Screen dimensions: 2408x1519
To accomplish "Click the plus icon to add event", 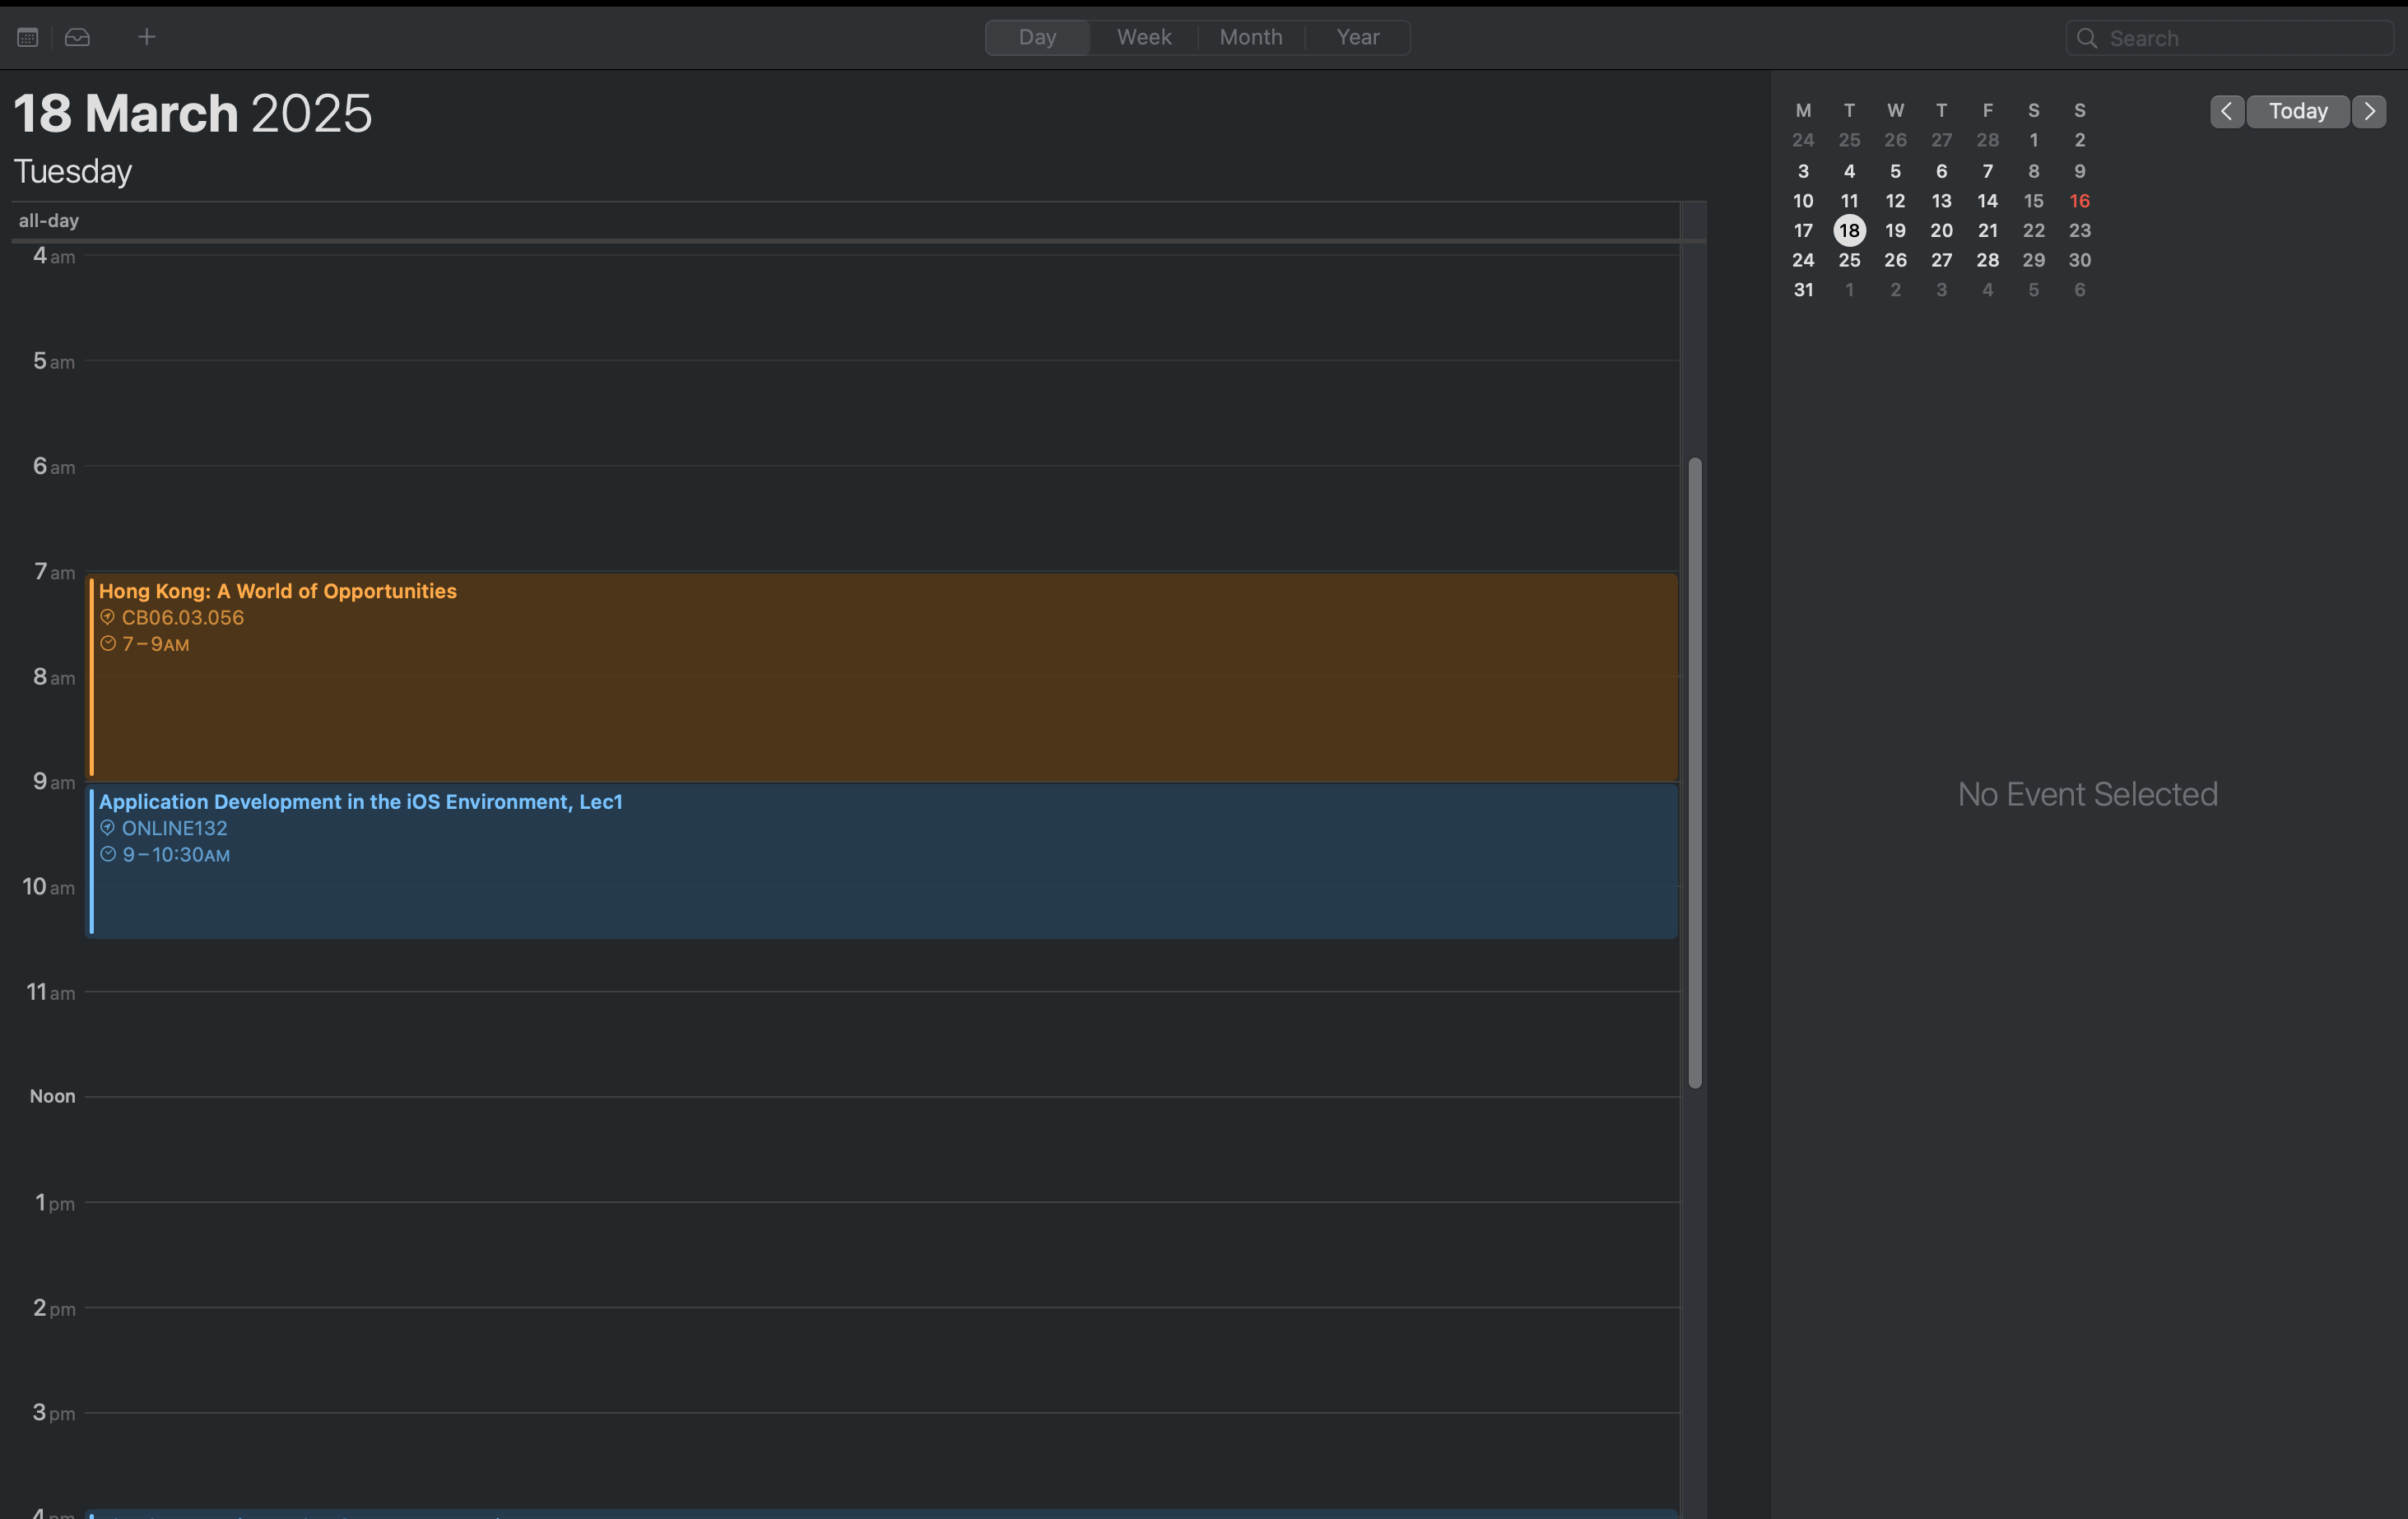I will click(x=146, y=37).
